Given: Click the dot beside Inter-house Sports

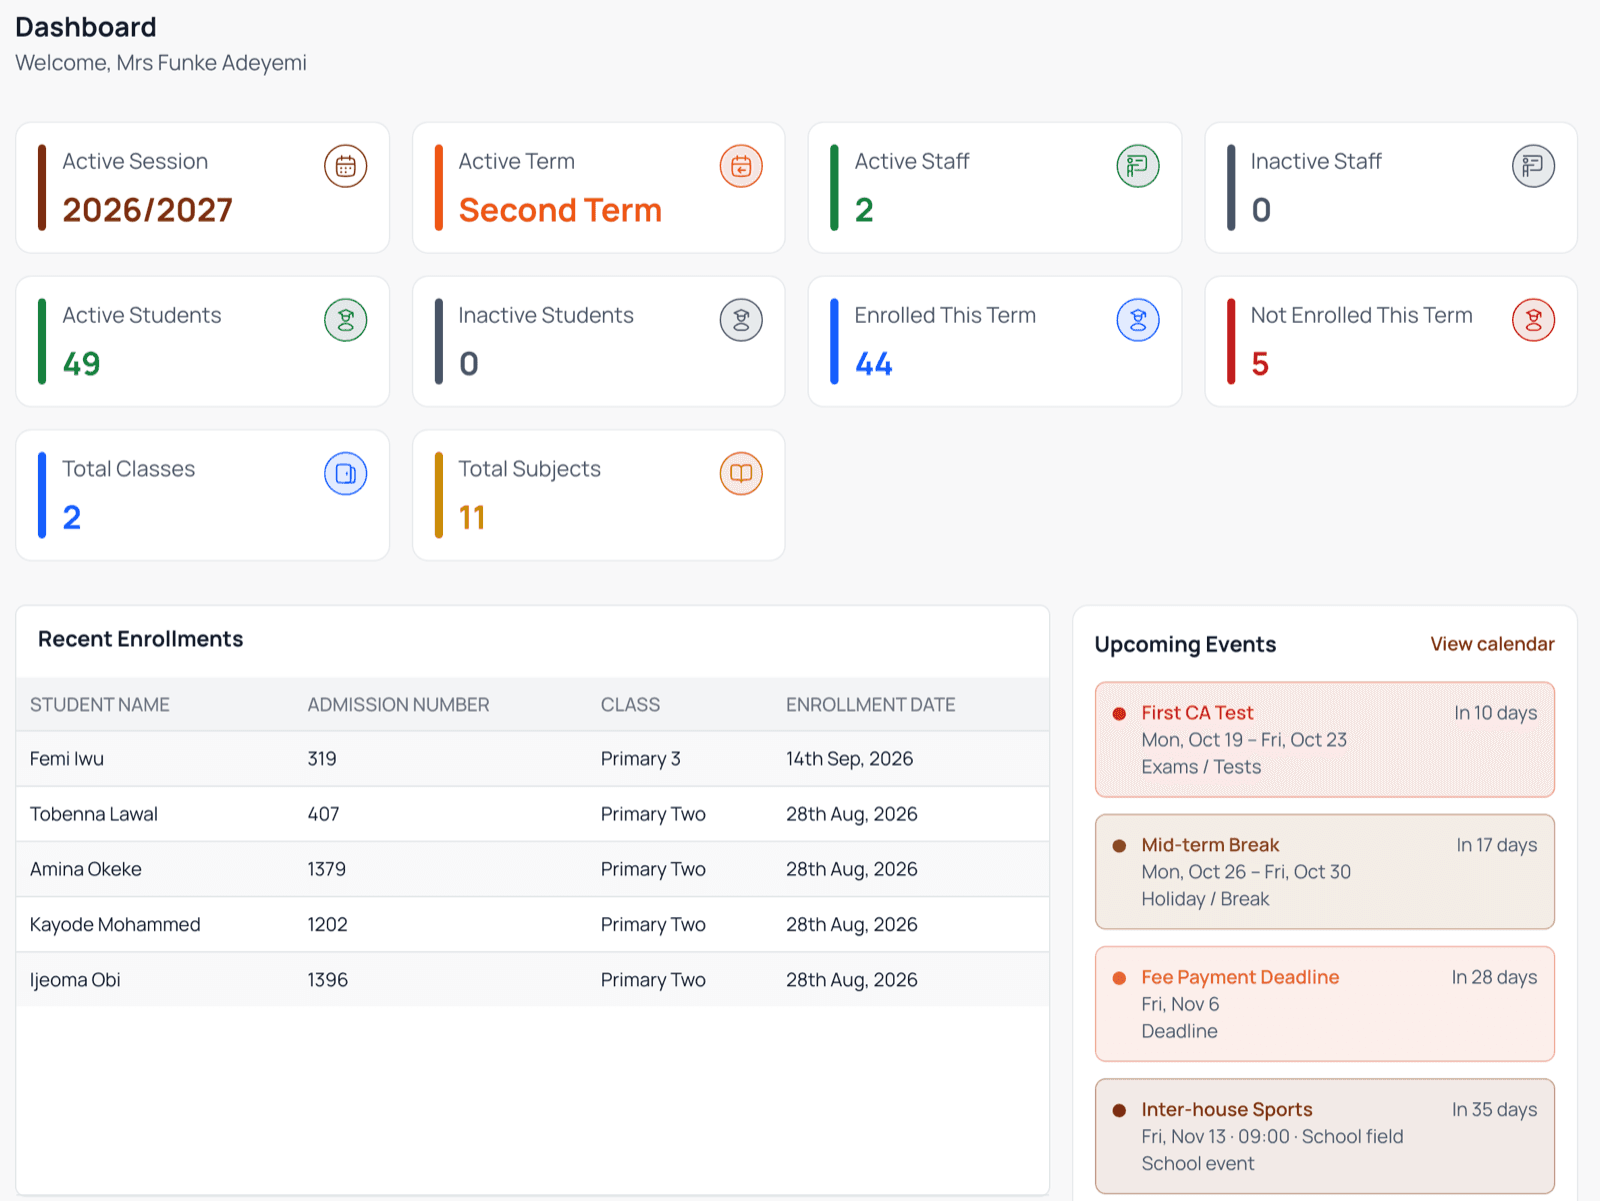Looking at the screenshot, I should pos(1119,1110).
